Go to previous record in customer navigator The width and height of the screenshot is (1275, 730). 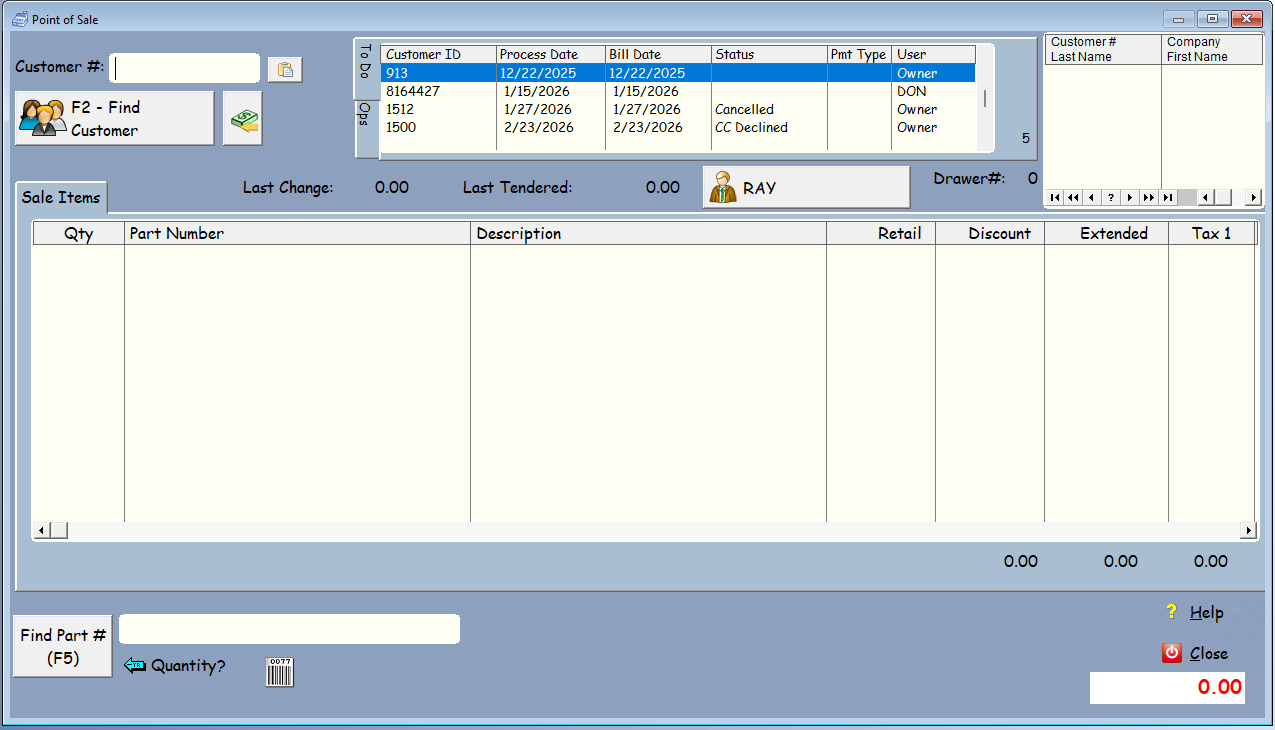(x=1091, y=197)
